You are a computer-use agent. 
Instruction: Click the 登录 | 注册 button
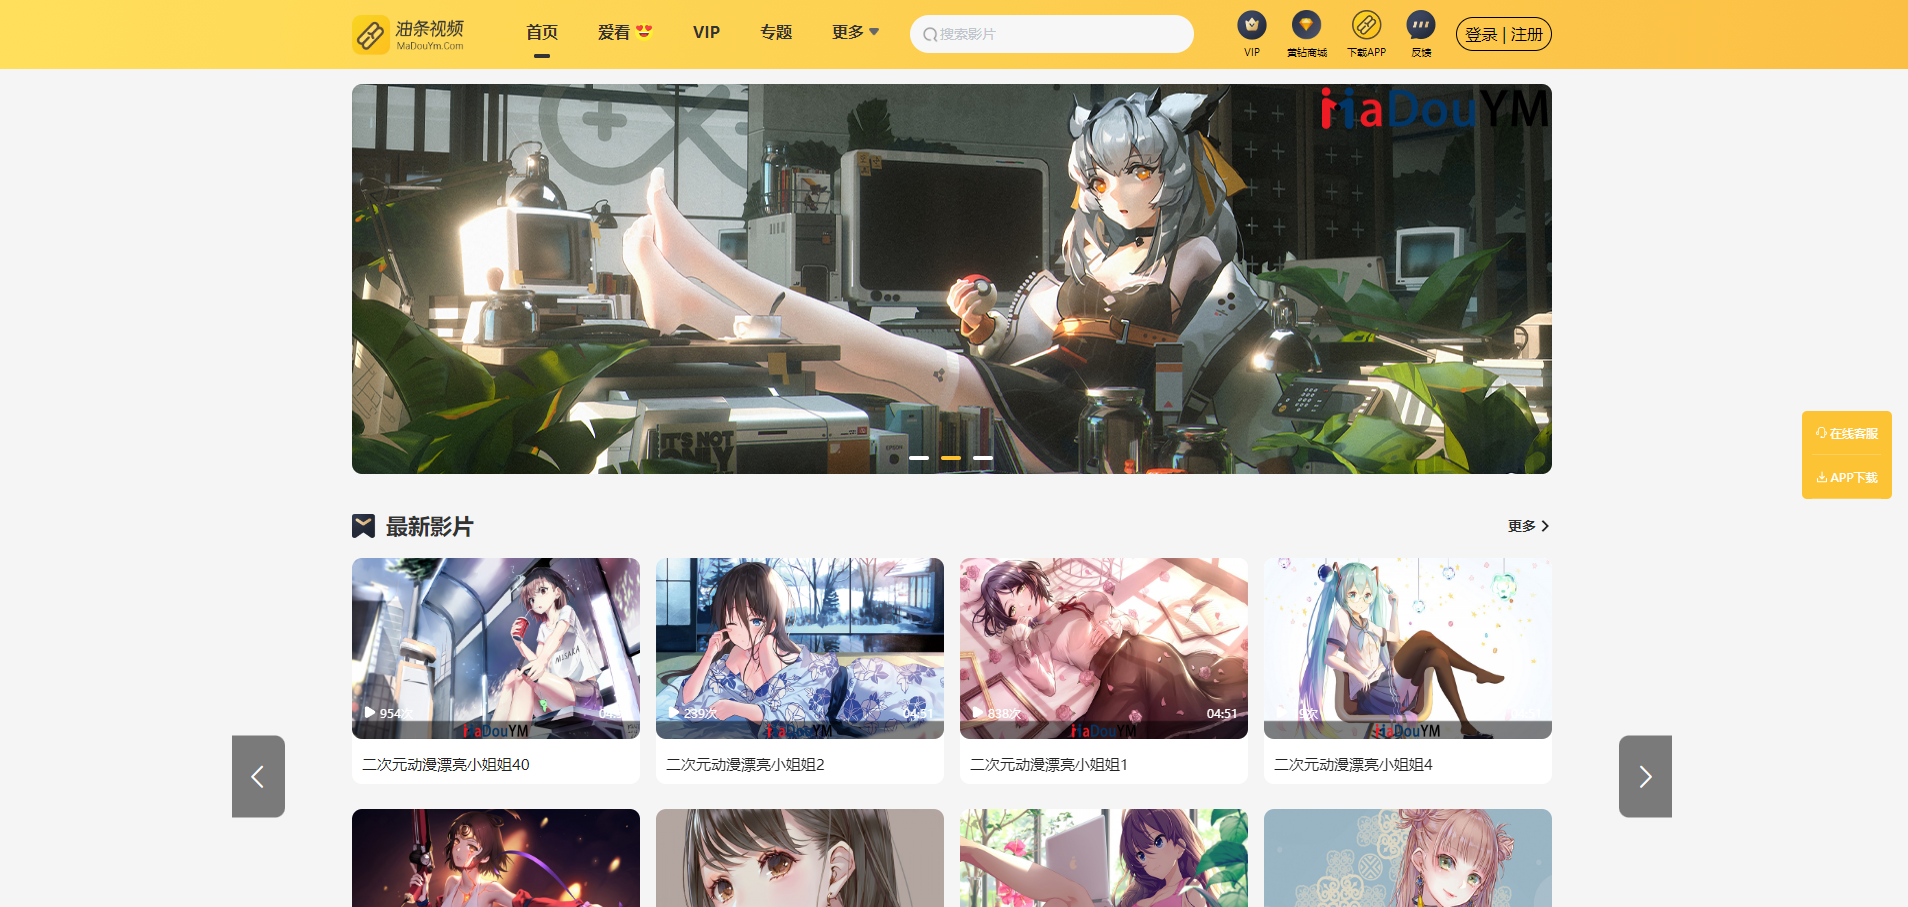pyautogui.click(x=1503, y=34)
